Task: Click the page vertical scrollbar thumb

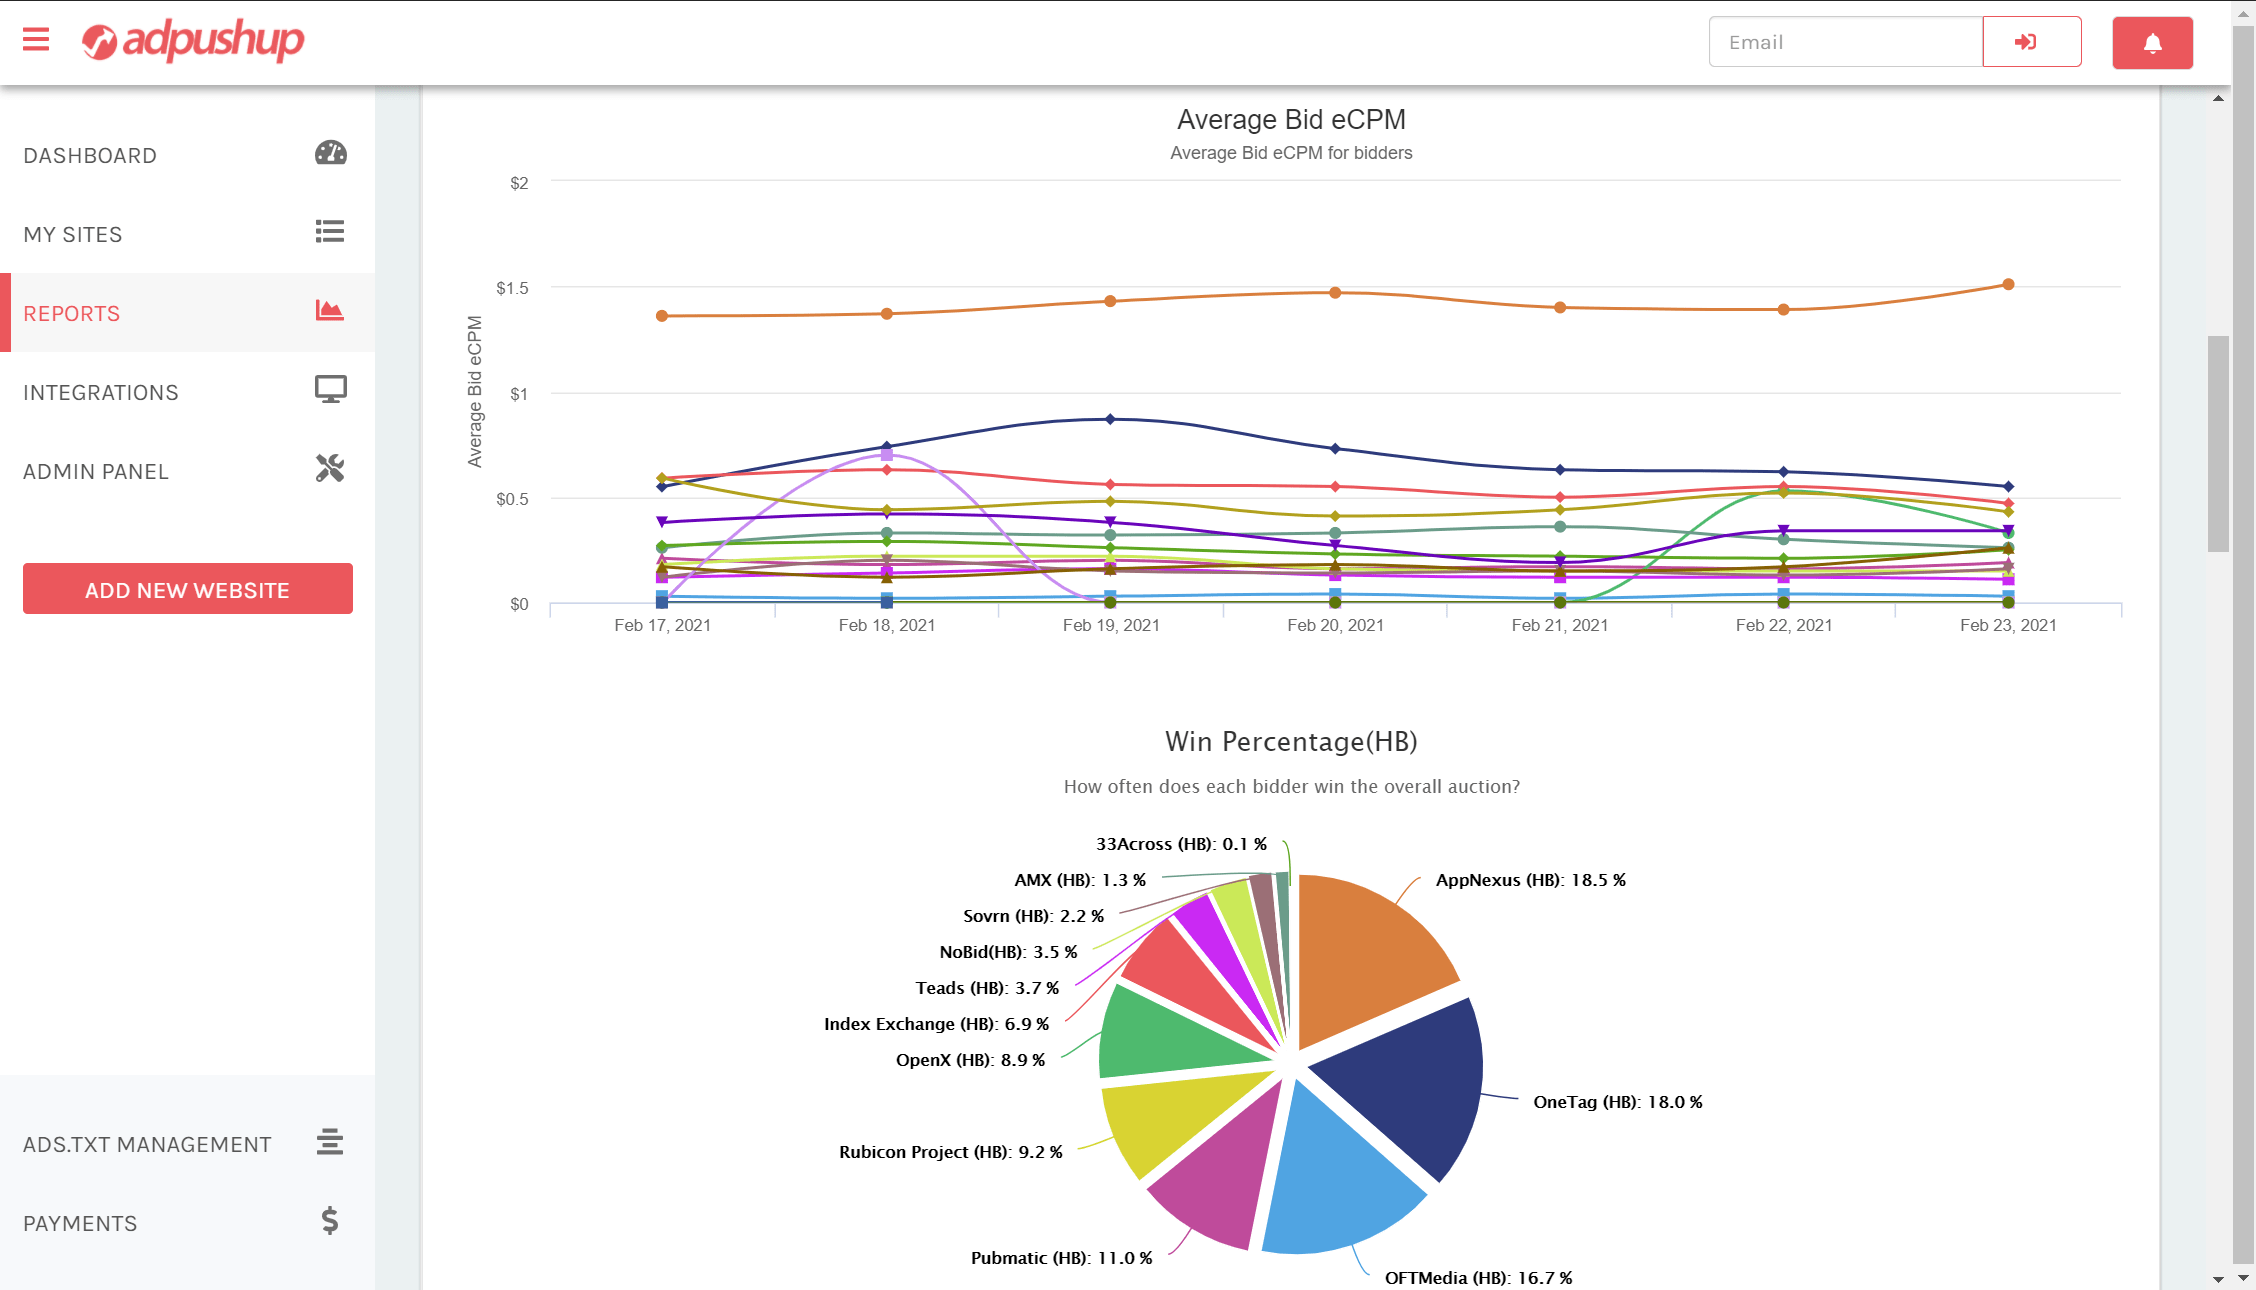Action: pyautogui.click(x=2218, y=443)
